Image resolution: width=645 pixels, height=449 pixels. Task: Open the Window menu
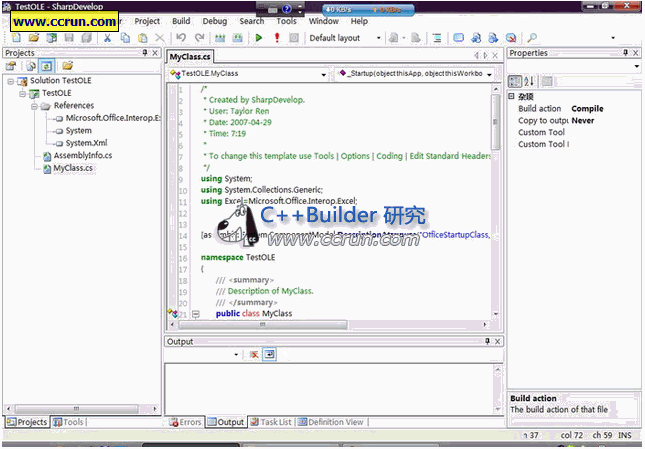point(324,21)
